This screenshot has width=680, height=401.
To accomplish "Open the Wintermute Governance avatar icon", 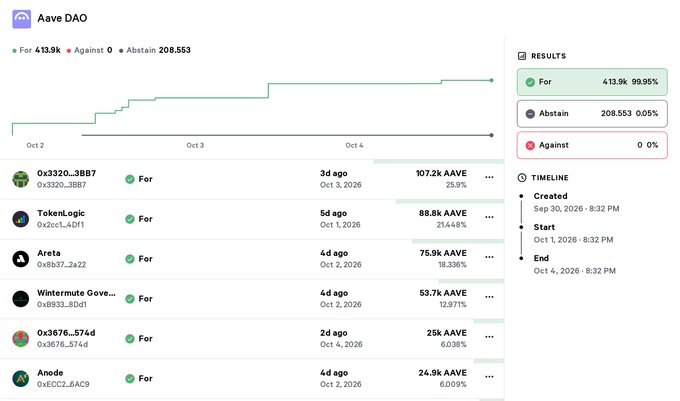I will (20, 299).
